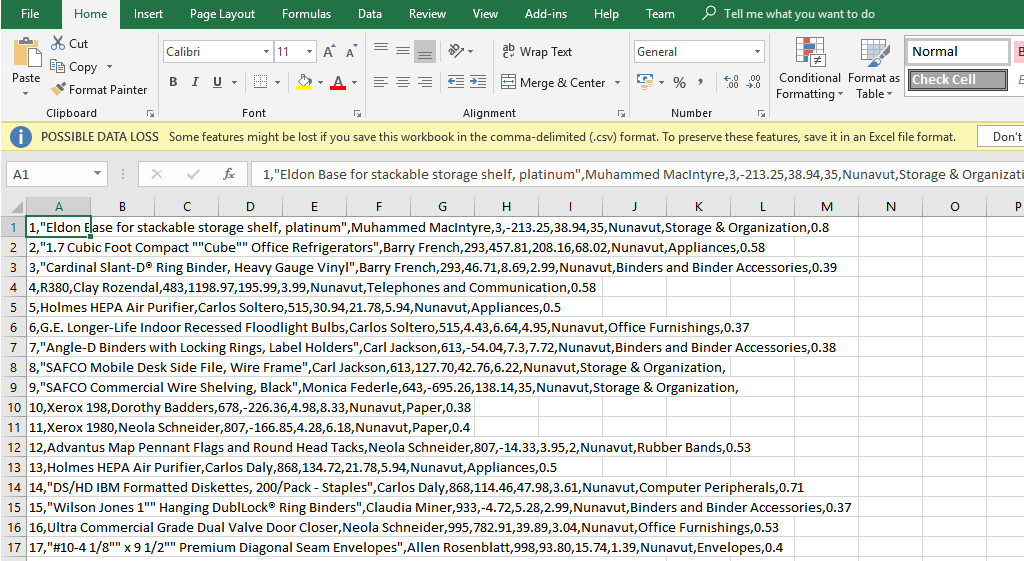Image resolution: width=1024 pixels, height=561 pixels.
Task: Click the Insert Function fx icon
Action: pyautogui.click(x=228, y=174)
